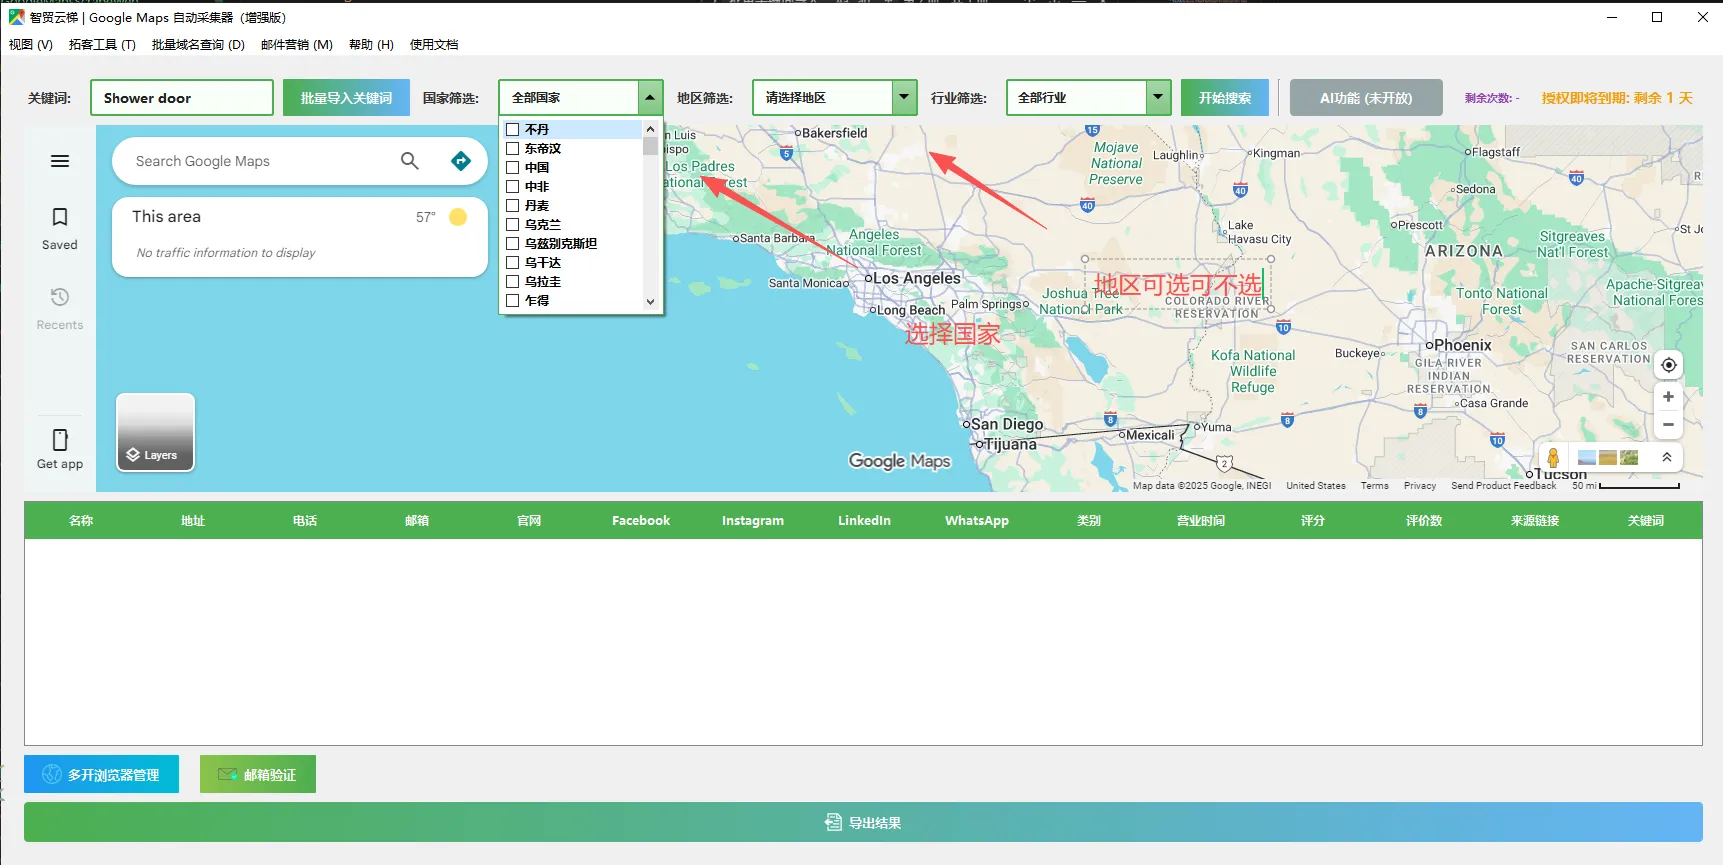Click the Search Google Maps box
Screen dimensions: 1723x865
pyautogui.click(x=260, y=161)
